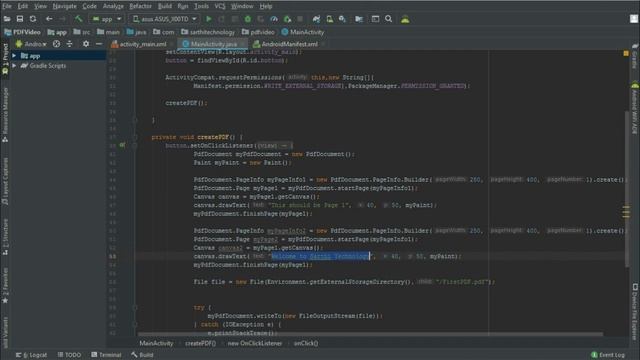
Task: Click the Sync Project with Gradle icon
Action: coord(316,19)
